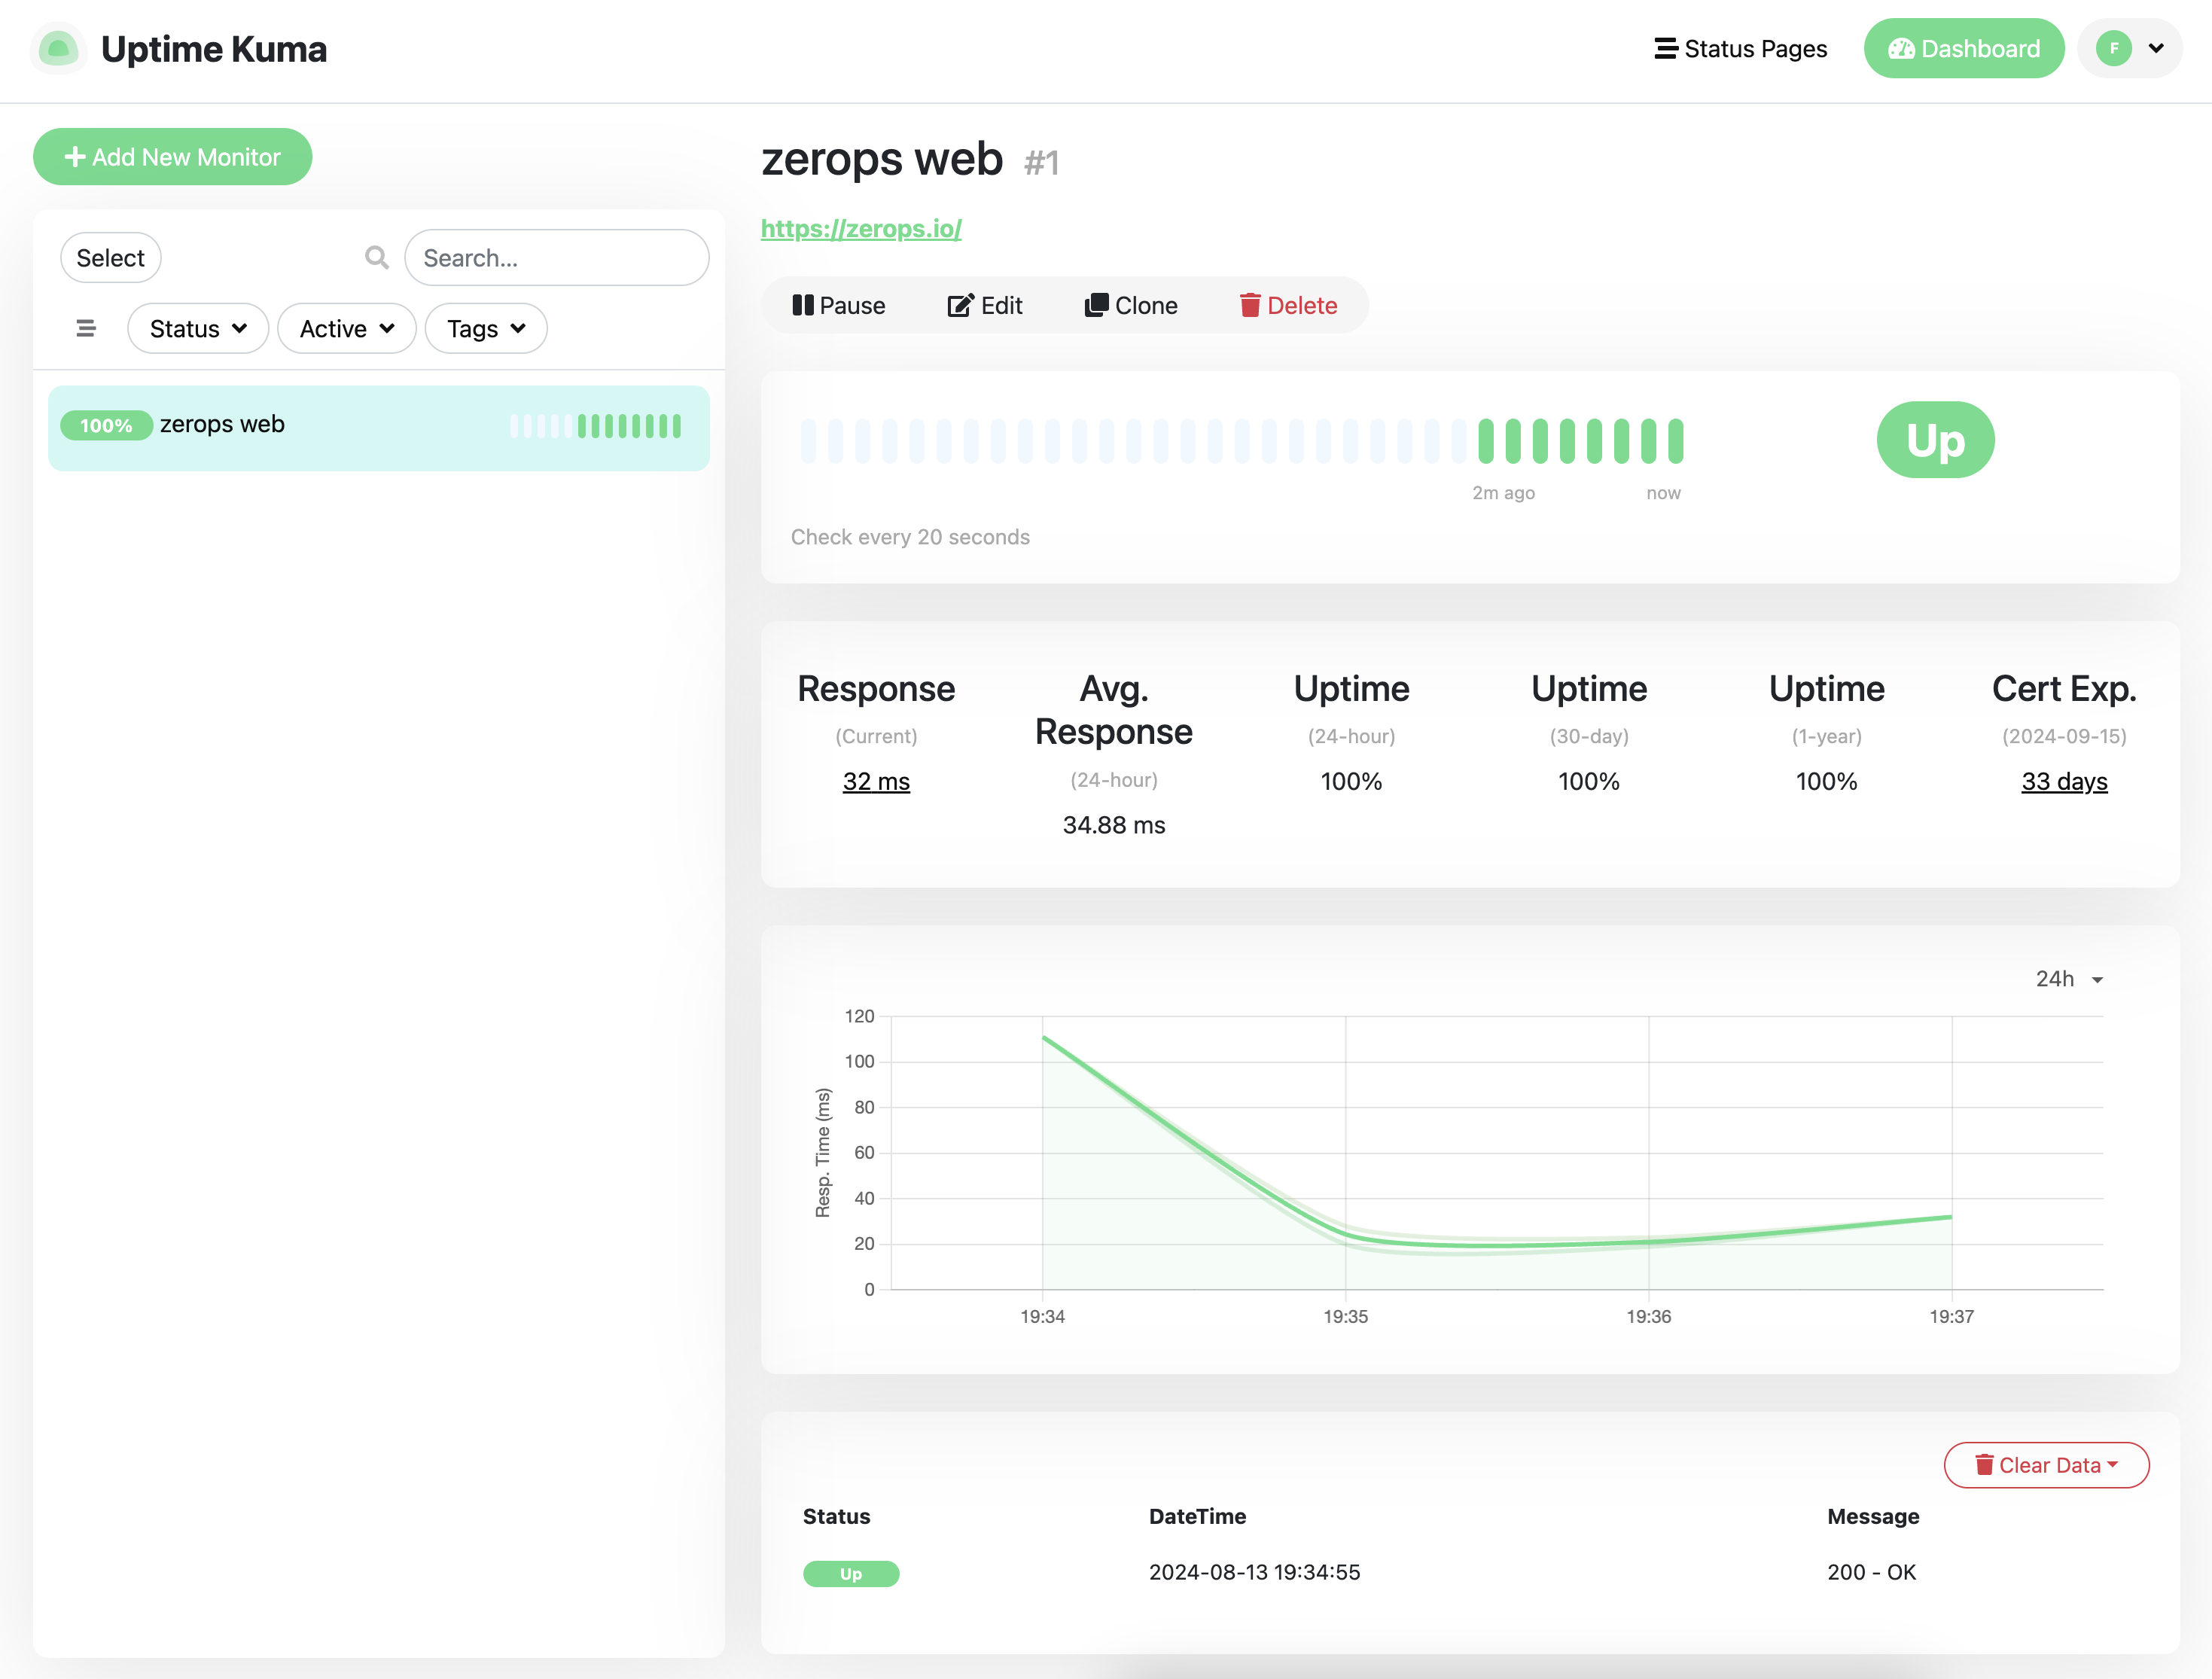Expand the Tags filter dropdown
This screenshot has height=1679, width=2212.
(x=485, y=328)
